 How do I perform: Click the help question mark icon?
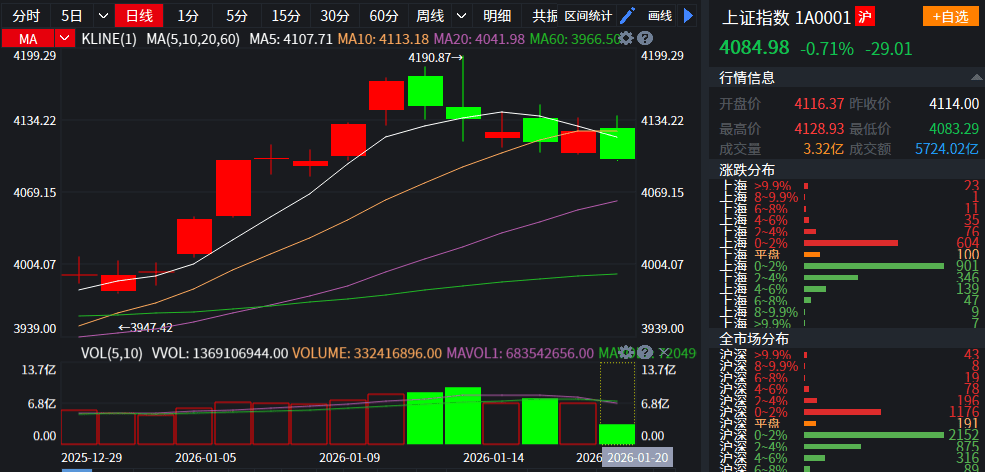(642, 38)
